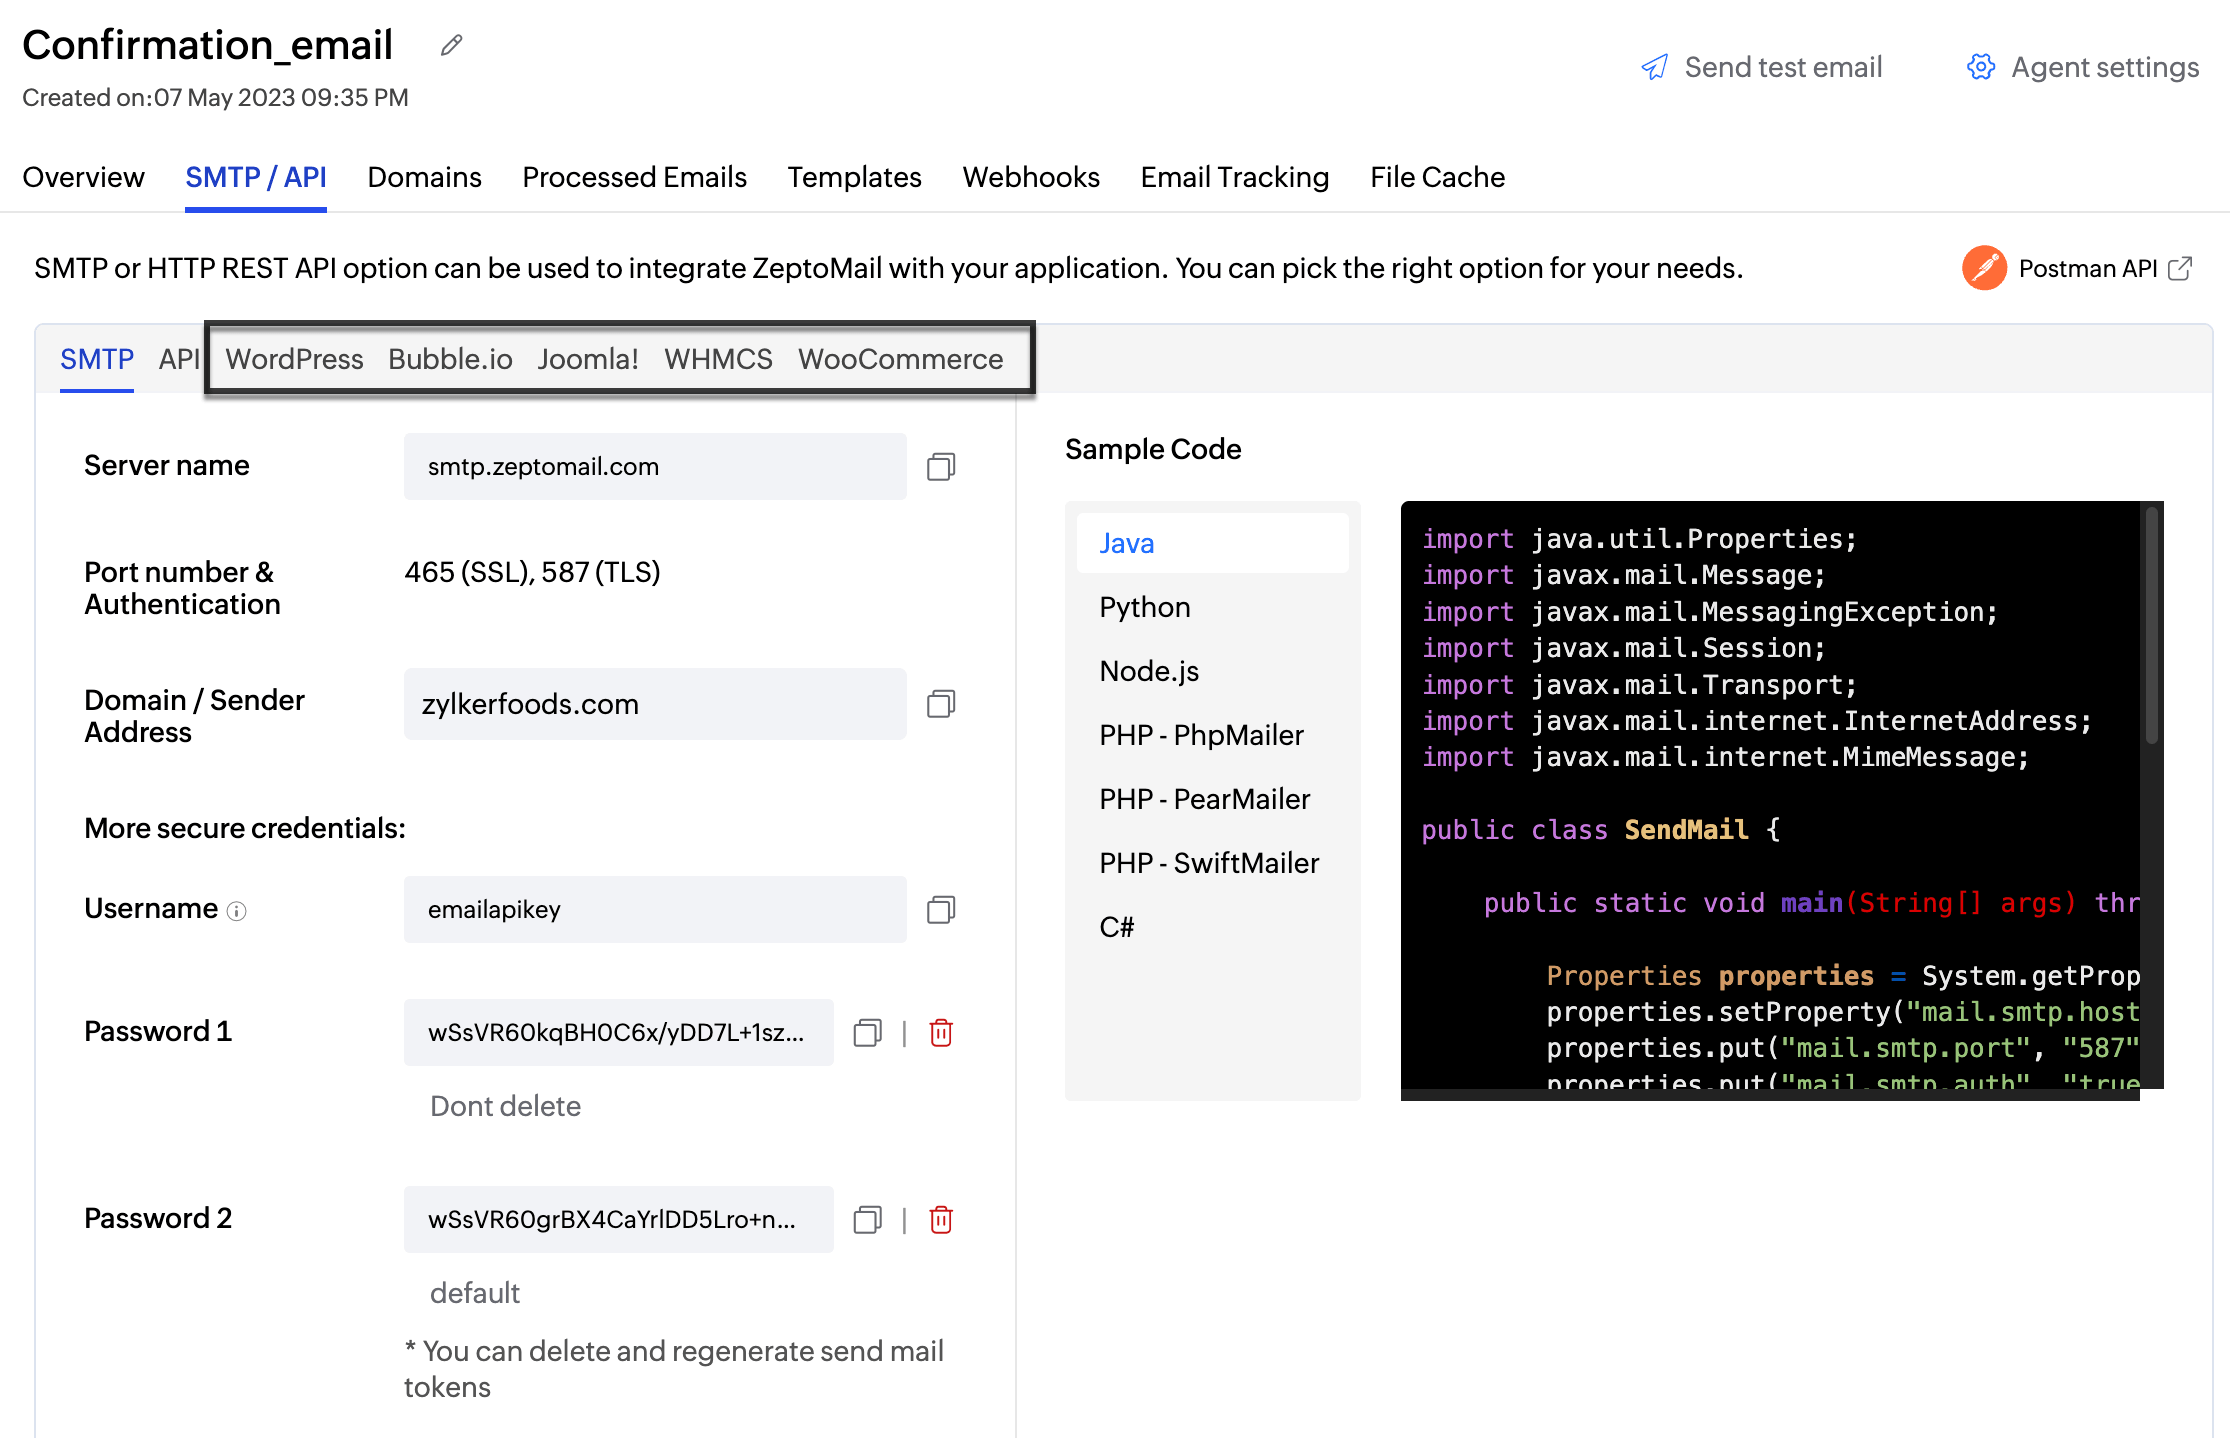Edit the Confirmation_email agent name pencil icon
This screenshot has width=2230, height=1438.
point(452,45)
